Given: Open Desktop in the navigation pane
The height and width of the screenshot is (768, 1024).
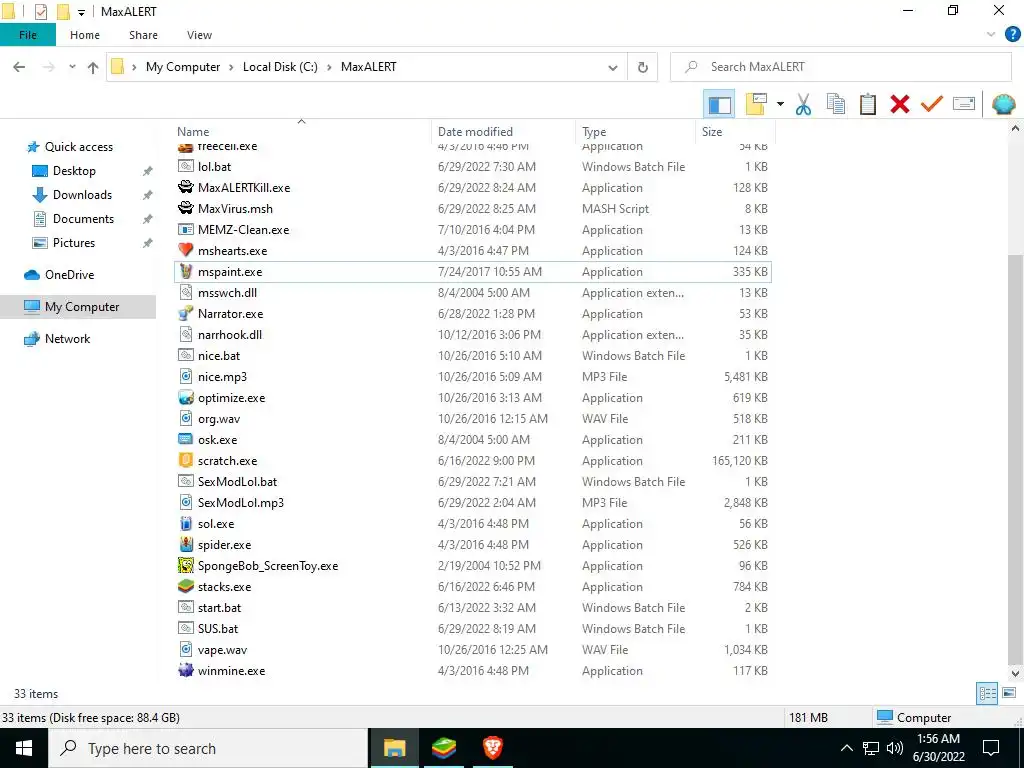Looking at the screenshot, I should tap(74, 170).
